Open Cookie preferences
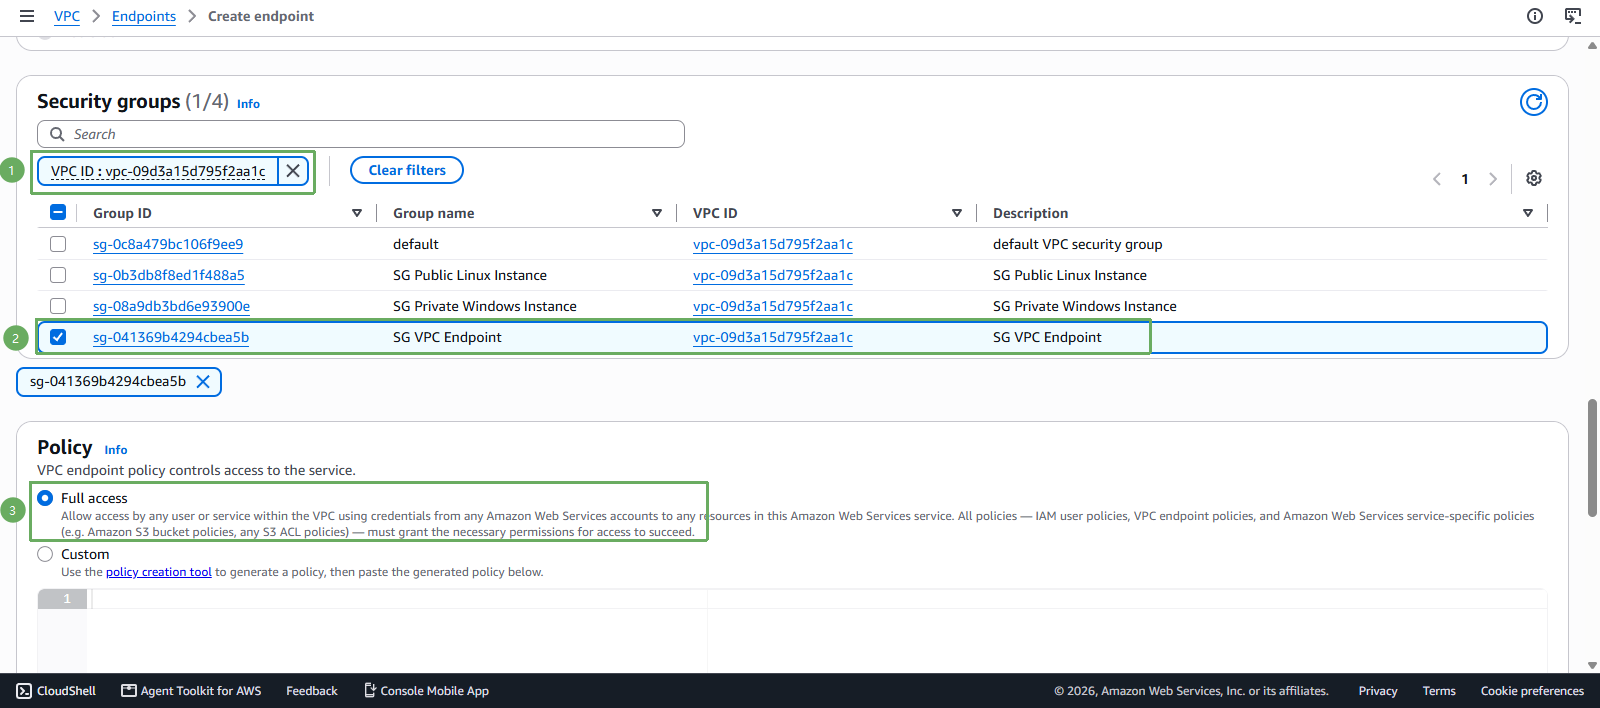Image resolution: width=1600 pixels, height=708 pixels. [1532, 691]
